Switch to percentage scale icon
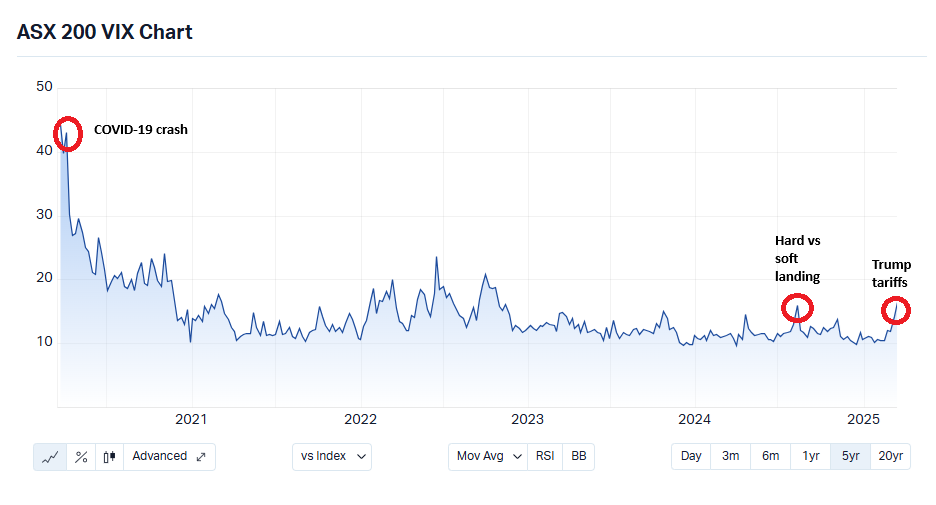This screenshot has width=936, height=505. pos(81,456)
